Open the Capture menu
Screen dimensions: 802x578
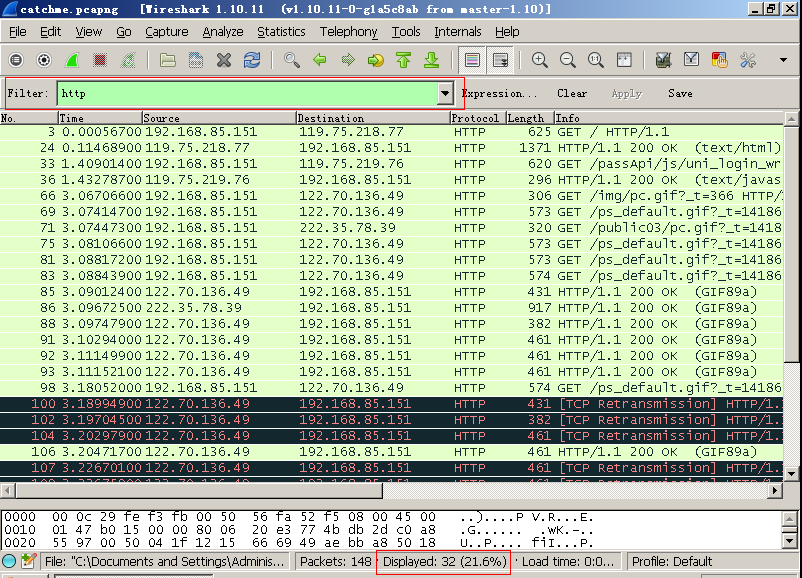(x=167, y=32)
